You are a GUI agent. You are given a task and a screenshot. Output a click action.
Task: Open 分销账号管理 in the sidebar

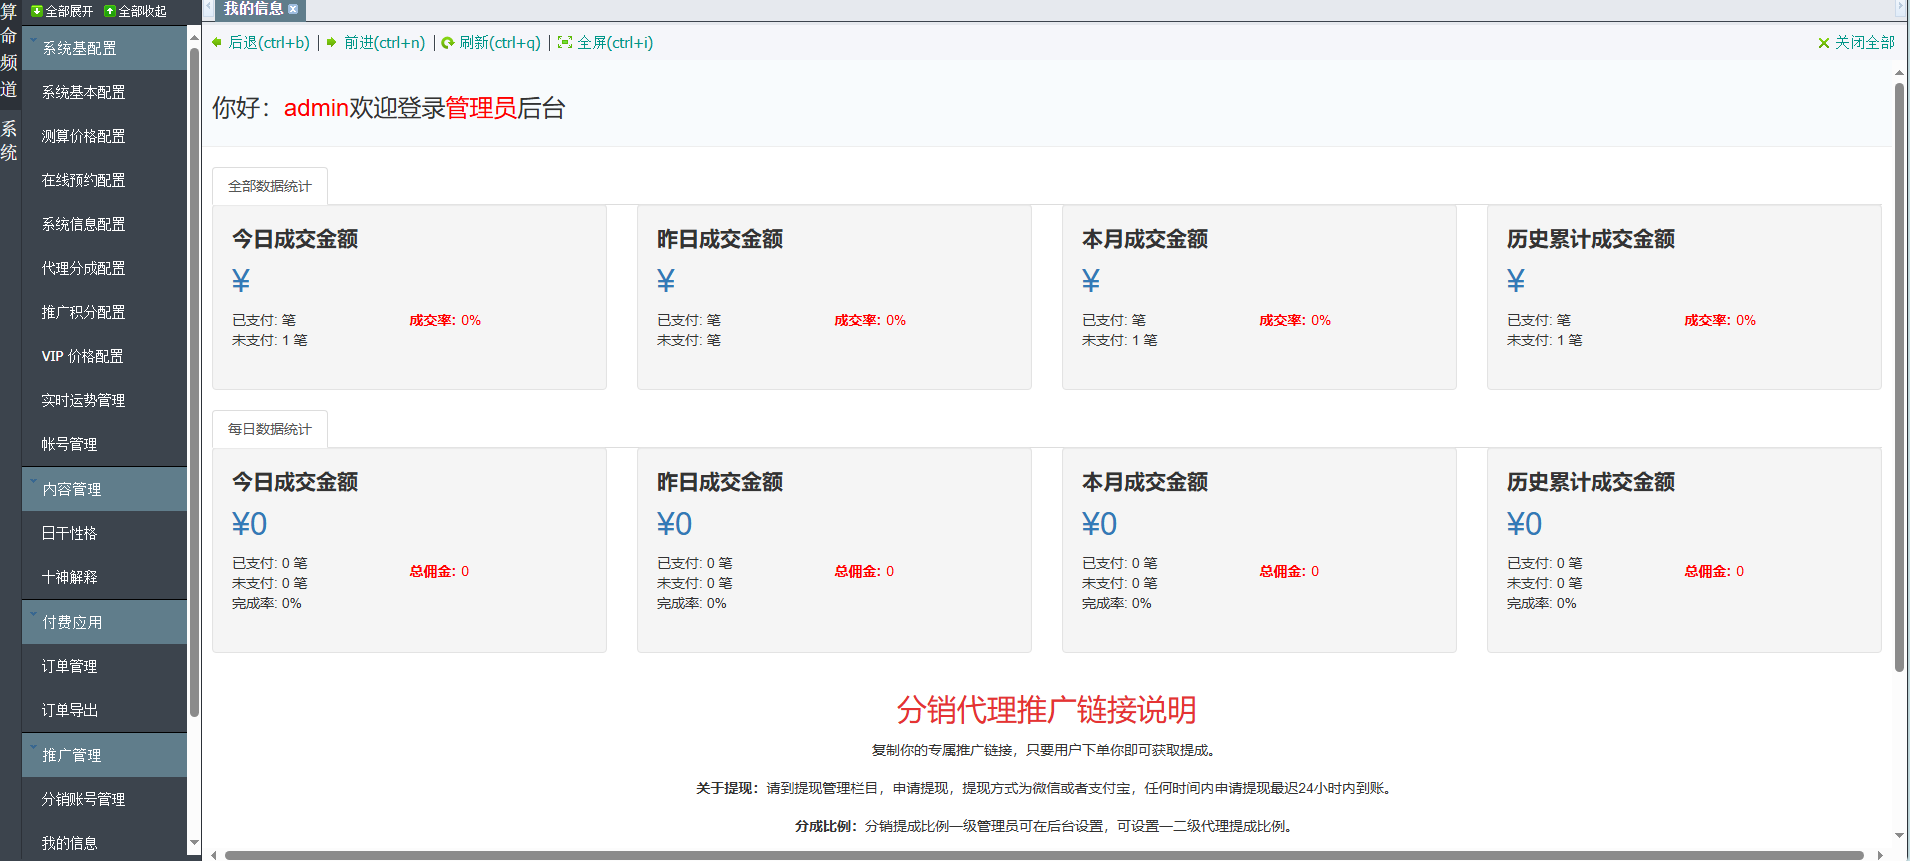[104, 799]
